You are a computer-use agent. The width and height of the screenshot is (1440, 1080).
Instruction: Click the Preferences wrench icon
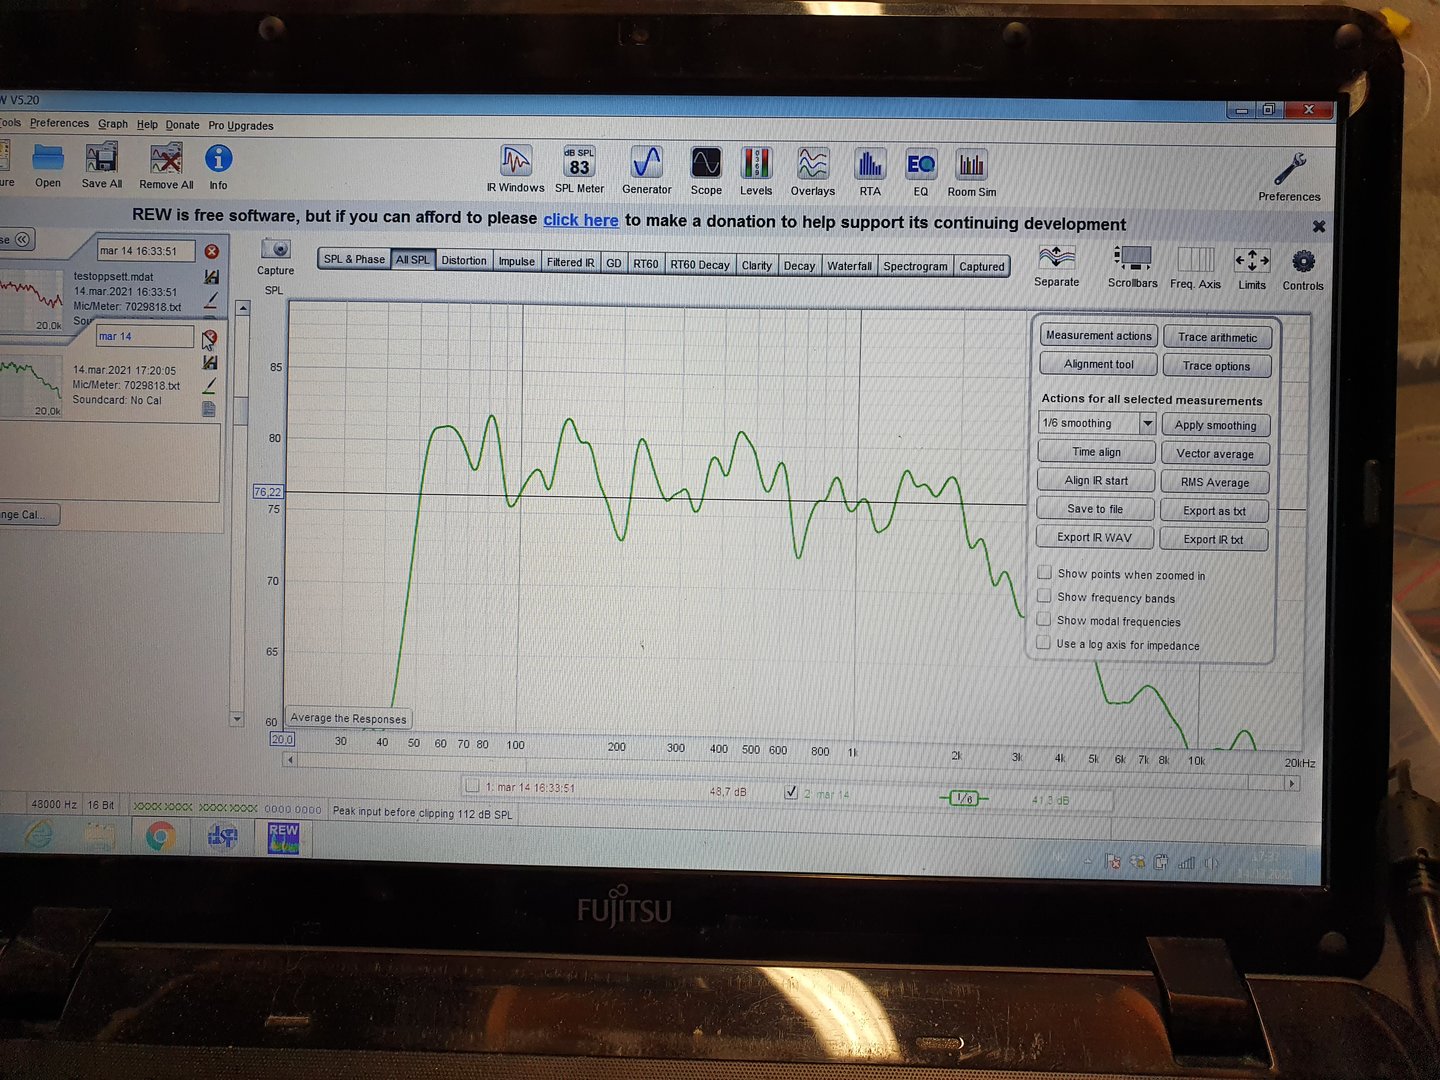coord(1289,171)
